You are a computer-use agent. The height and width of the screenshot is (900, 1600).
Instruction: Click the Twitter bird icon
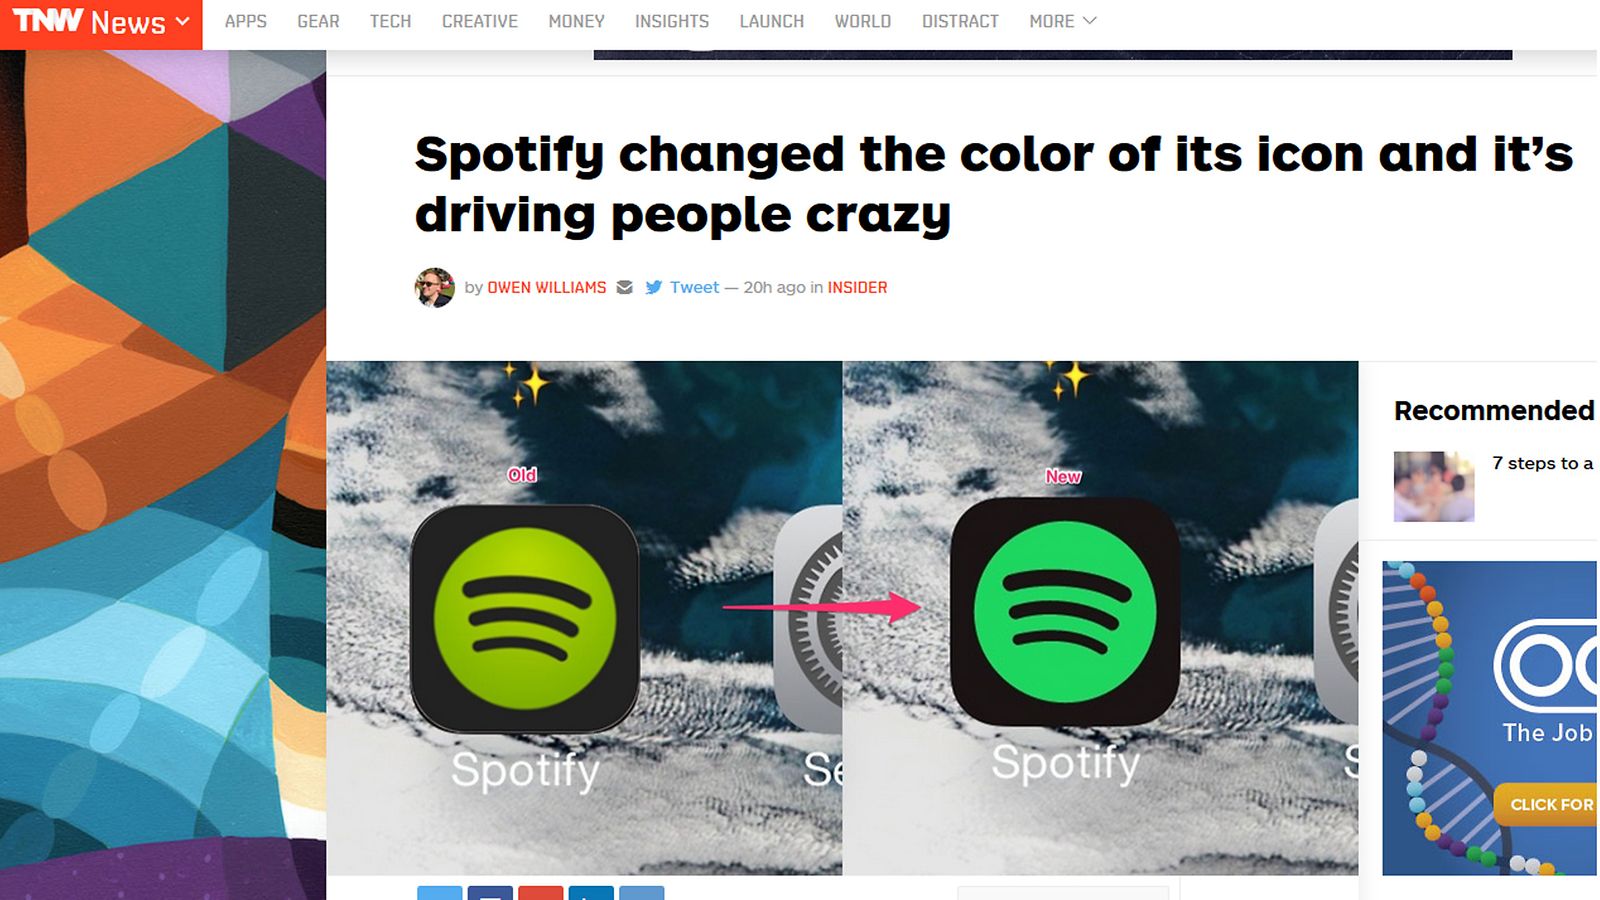654,287
